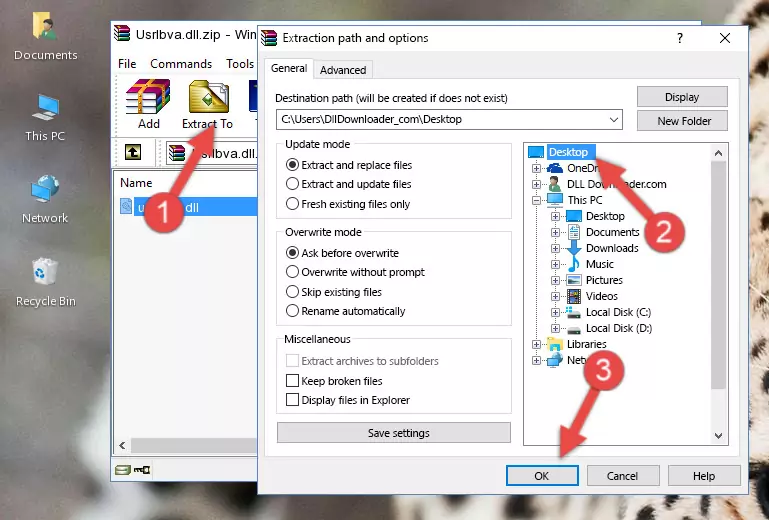Click the Pictures folder icon in tree
This screenshot has height=520, width=769.
tap(574, 280)
